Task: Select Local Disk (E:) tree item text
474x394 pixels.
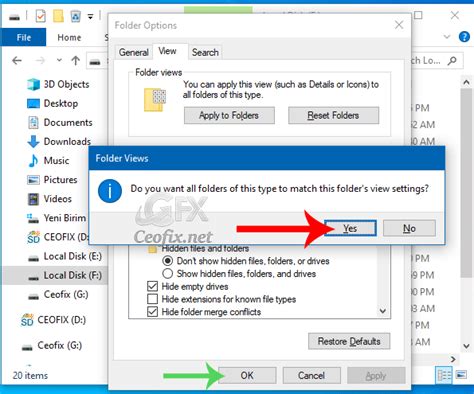Action: [x=73, y=256]
